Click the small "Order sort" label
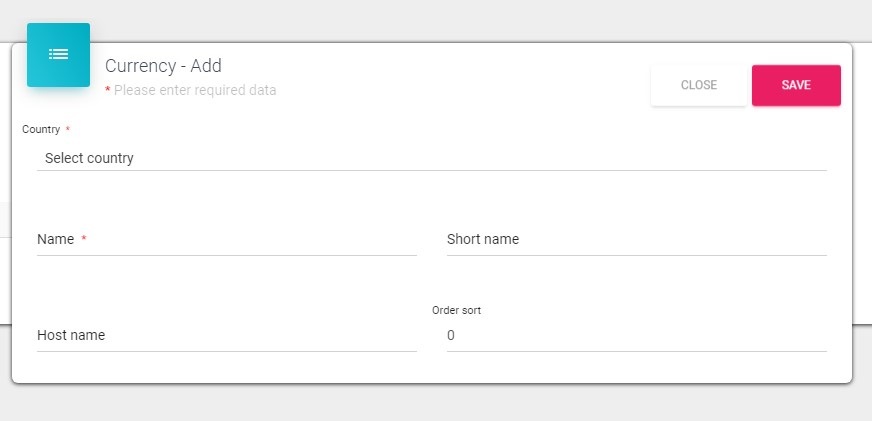This screenshot has width=872, height=421. coord(456,311)
